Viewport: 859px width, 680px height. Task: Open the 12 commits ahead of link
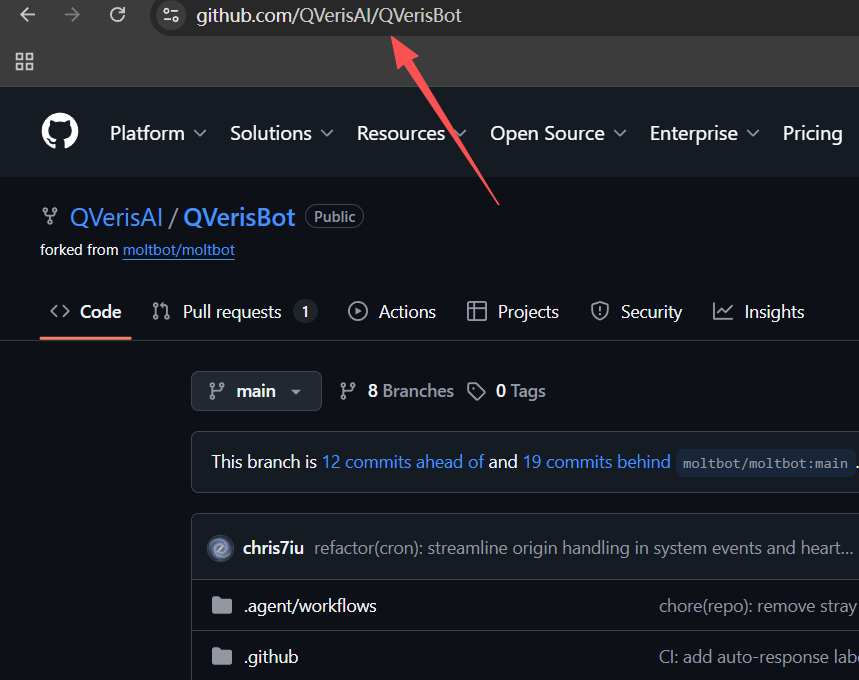click(403, 462)
